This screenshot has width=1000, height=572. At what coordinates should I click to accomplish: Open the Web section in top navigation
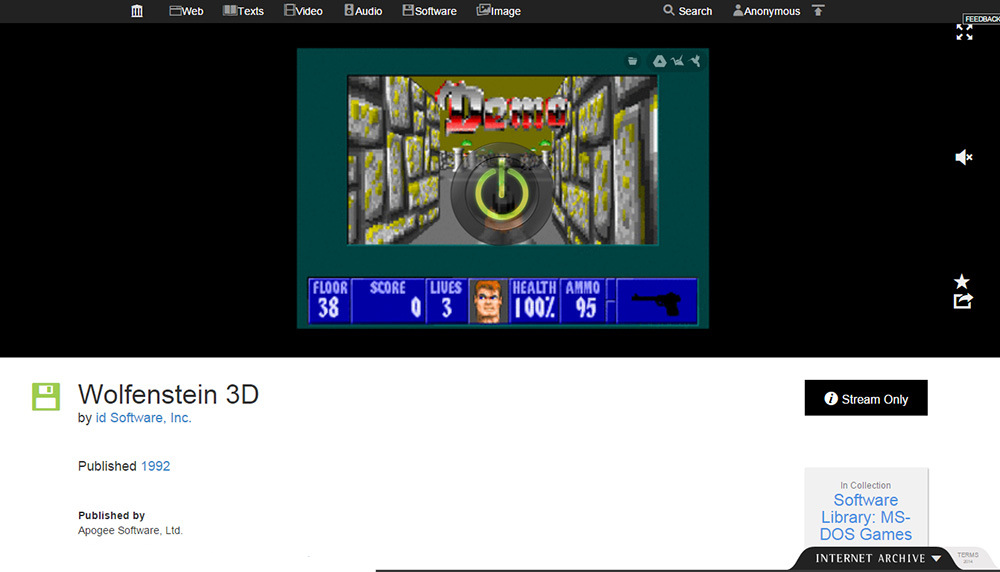(186, 11)
